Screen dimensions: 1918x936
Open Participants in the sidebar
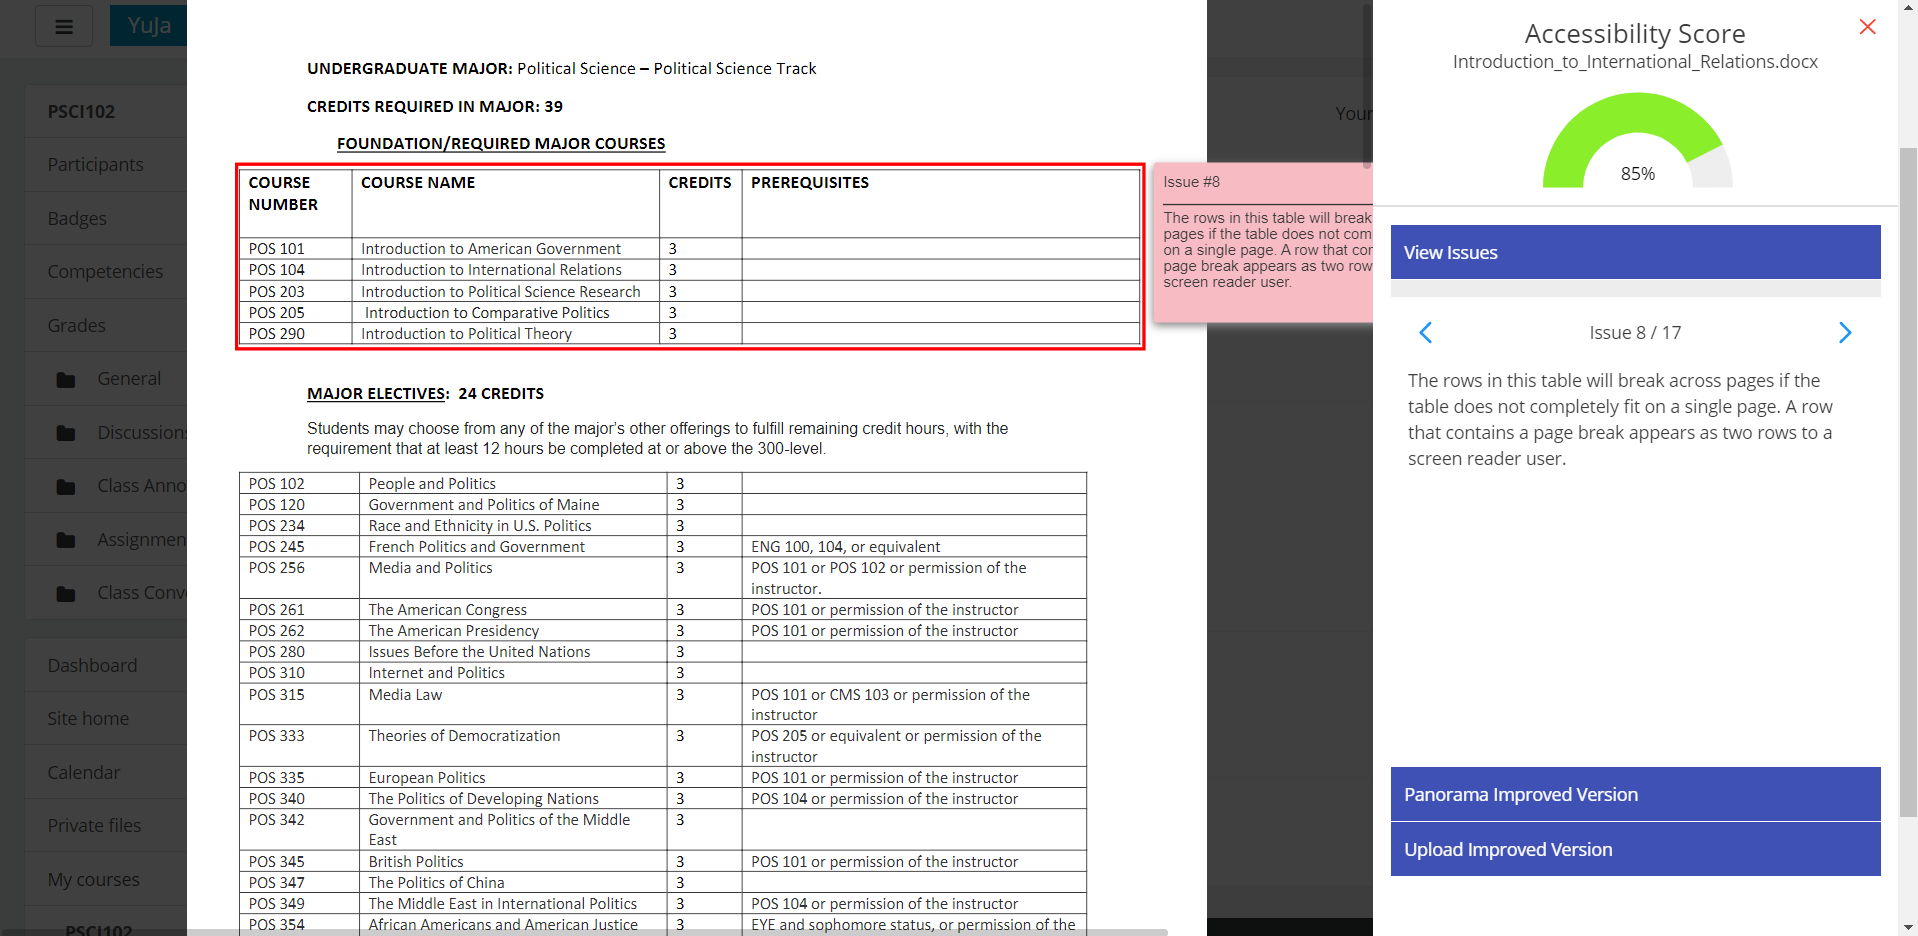pyautogui.click(x=96, y=164)
